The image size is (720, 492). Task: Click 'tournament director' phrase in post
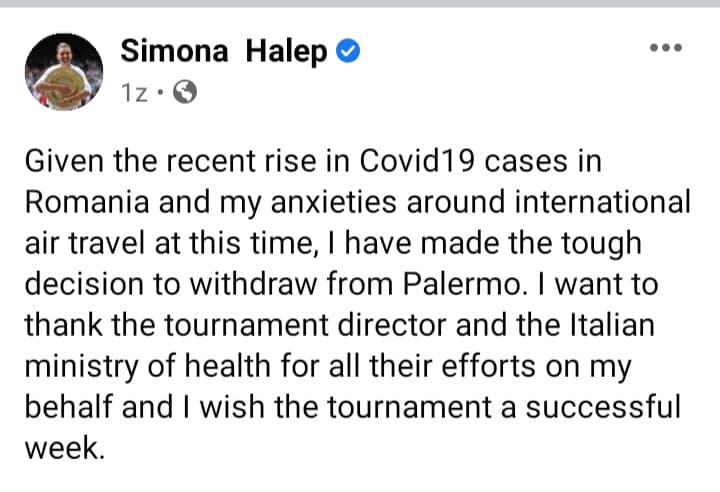pos(305,325)
